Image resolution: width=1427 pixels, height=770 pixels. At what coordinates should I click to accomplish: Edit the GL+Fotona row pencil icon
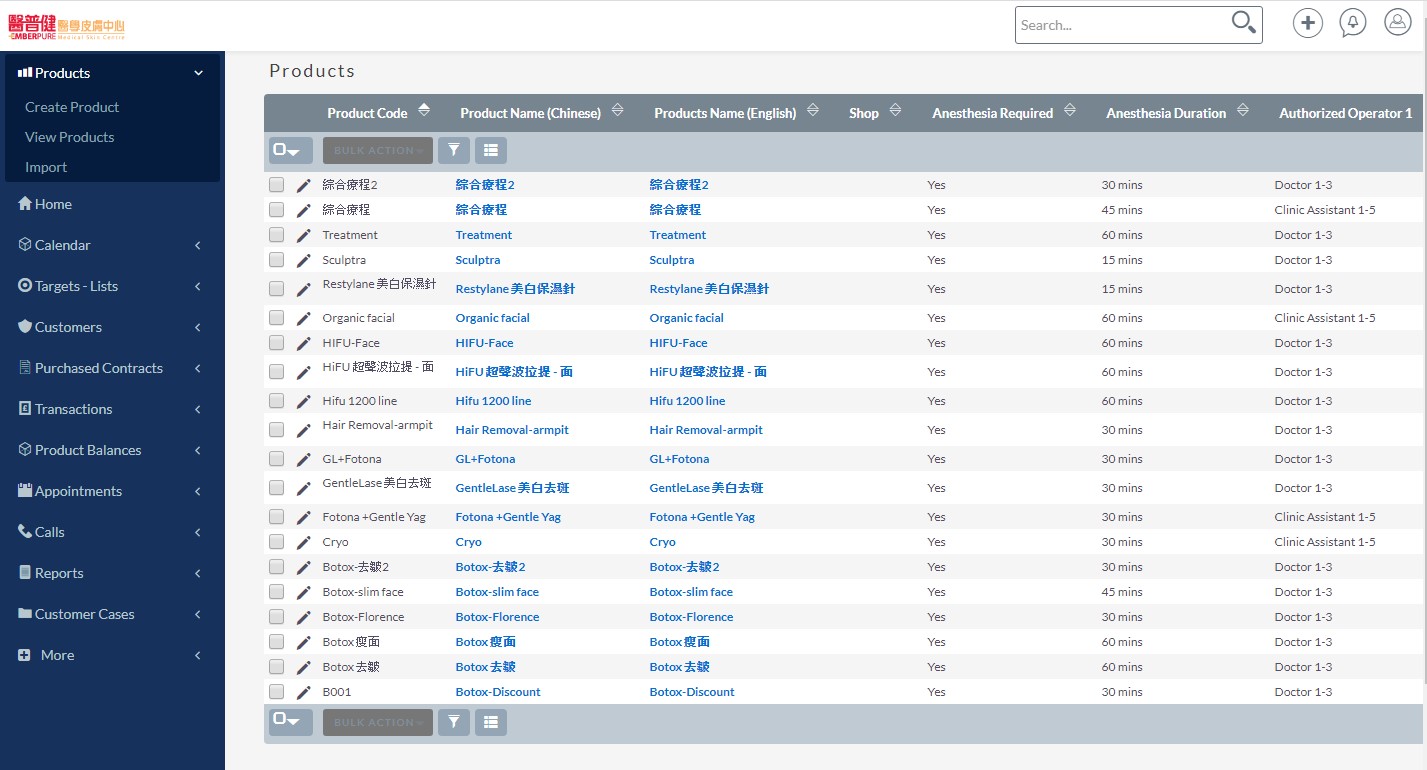(304, 459)
